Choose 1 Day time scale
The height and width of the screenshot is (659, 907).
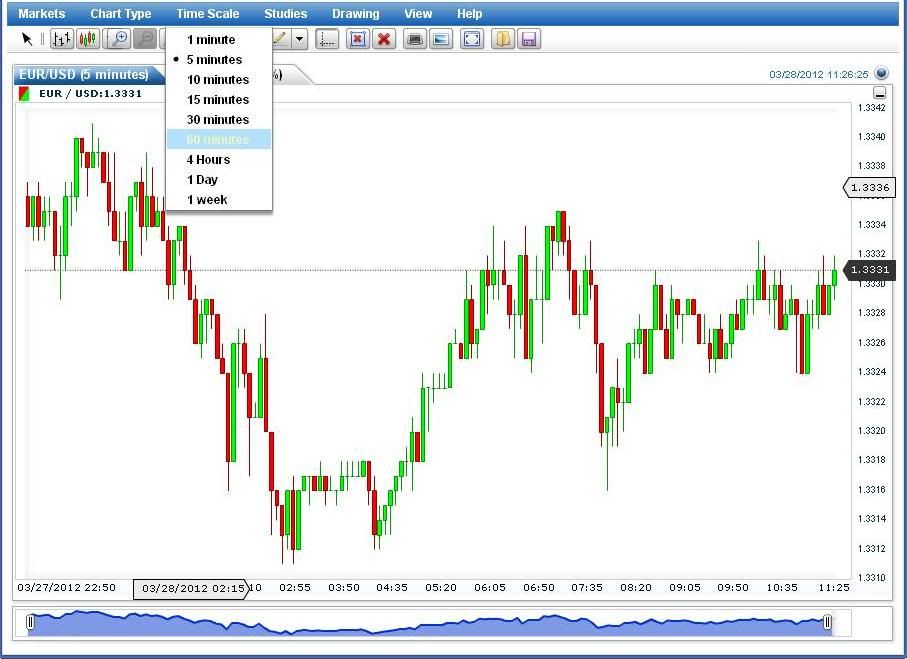pyautogui.click(x=219, y=180)
